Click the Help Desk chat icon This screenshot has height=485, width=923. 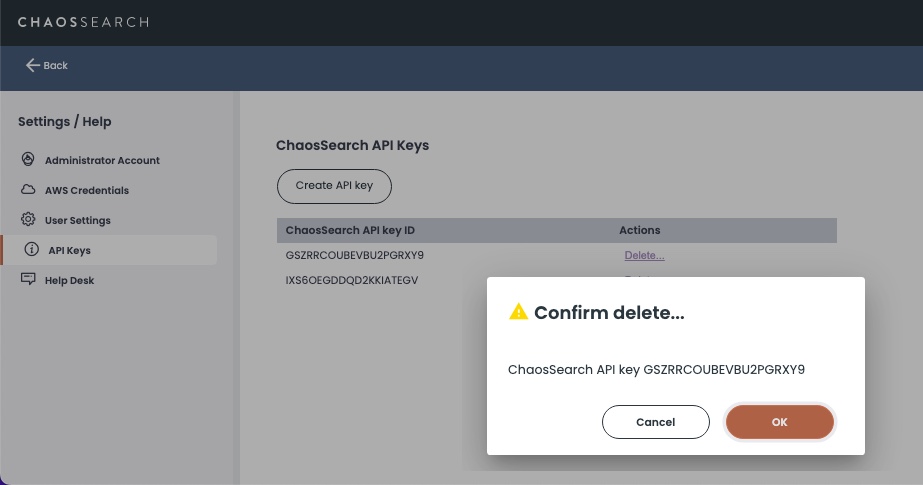click(x=28, y=279)
